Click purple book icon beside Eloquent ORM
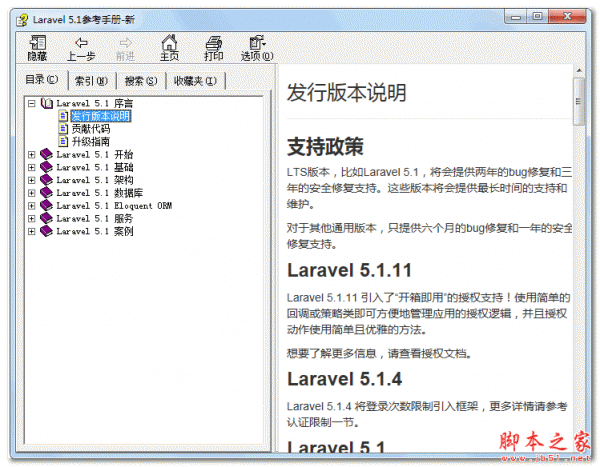600x467 pixels. (46, 205)
